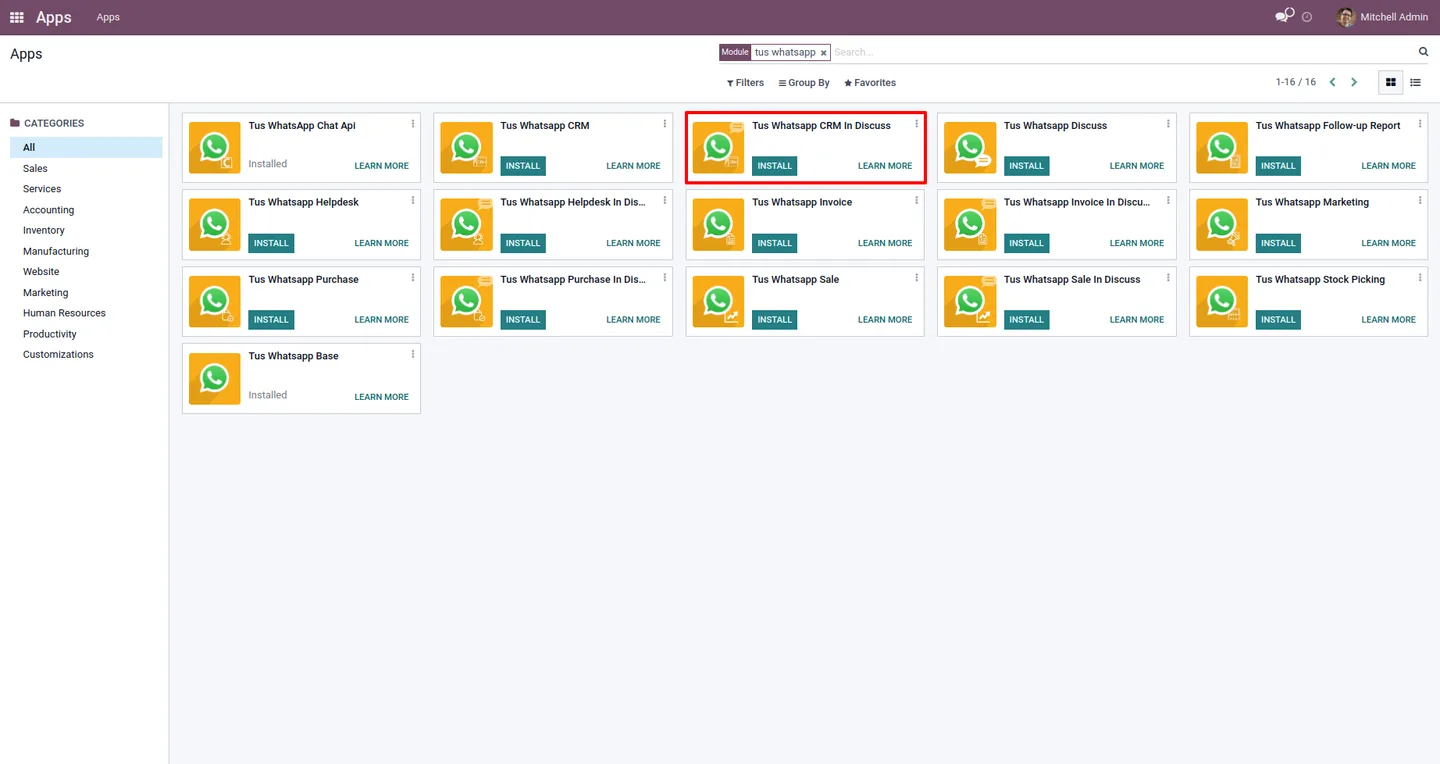Click the Tus Whatsapp Helpdesk app icon
Image resolution: width=1440 pixels, height=764 pixels.
point(215,225)
